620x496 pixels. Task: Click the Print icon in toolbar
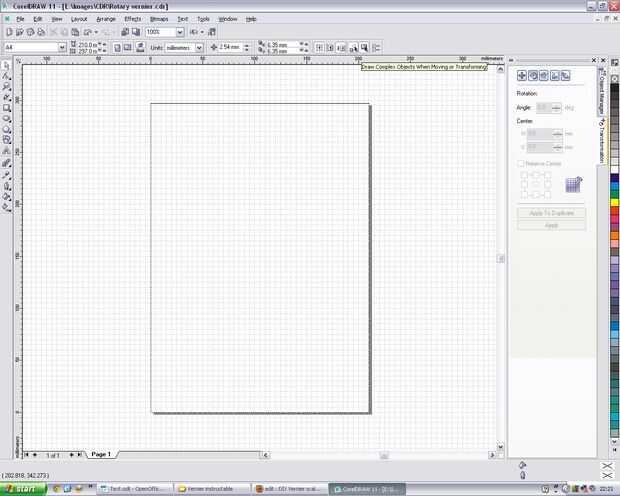(41, 32)
